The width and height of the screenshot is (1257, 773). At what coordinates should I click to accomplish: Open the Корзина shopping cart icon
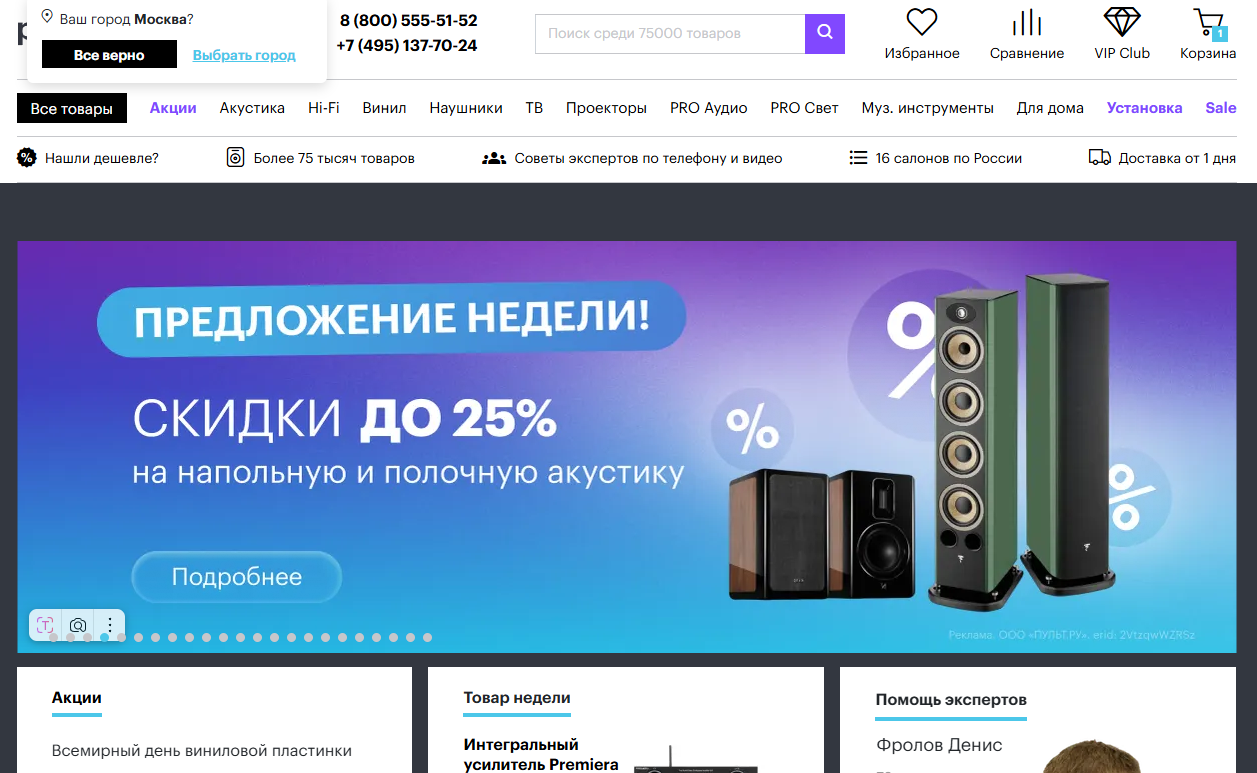click(1208, 22)
